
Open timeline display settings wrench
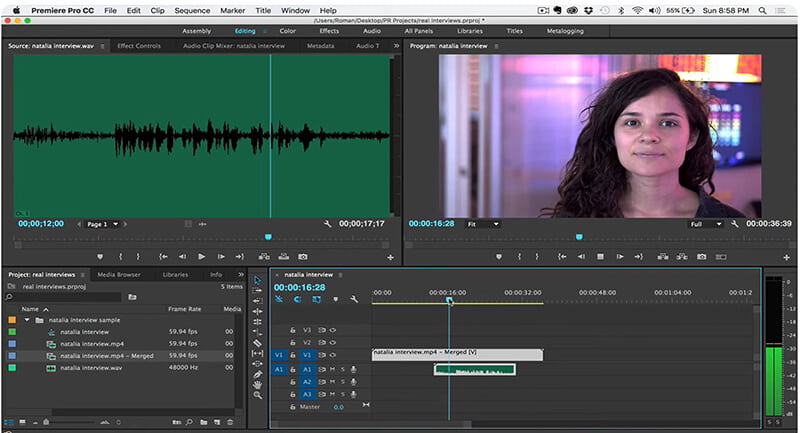(354, 299)
